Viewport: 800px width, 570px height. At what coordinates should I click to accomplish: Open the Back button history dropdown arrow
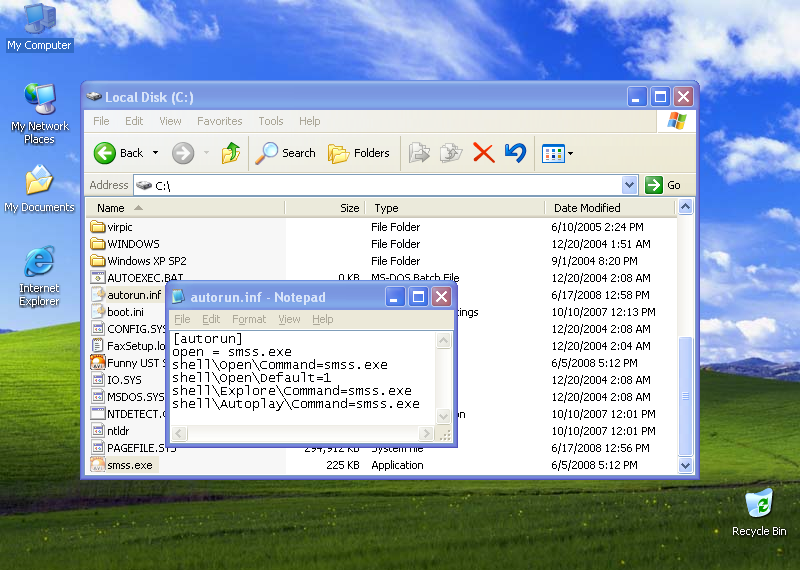[x=155, y=153]
